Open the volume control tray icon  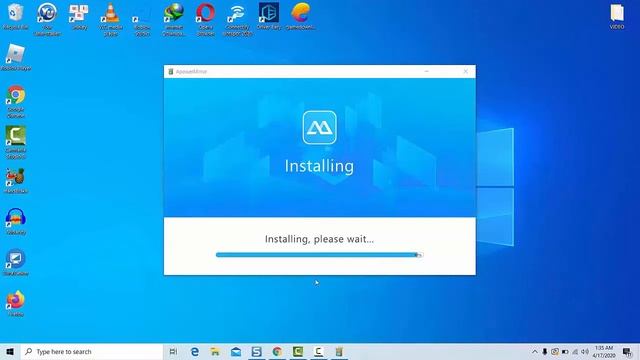(x=585, y=351)
